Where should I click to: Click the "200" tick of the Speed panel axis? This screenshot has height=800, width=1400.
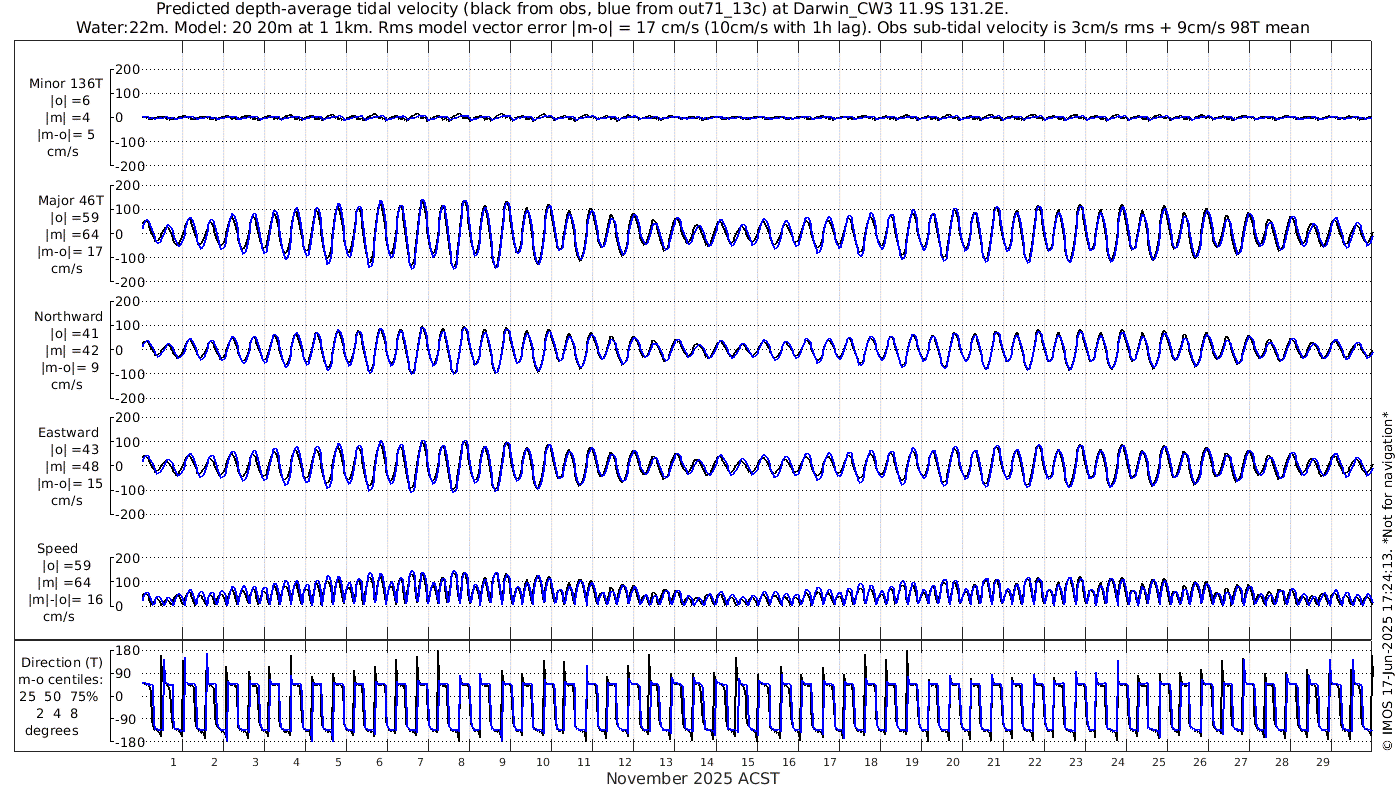pos(127,558)
